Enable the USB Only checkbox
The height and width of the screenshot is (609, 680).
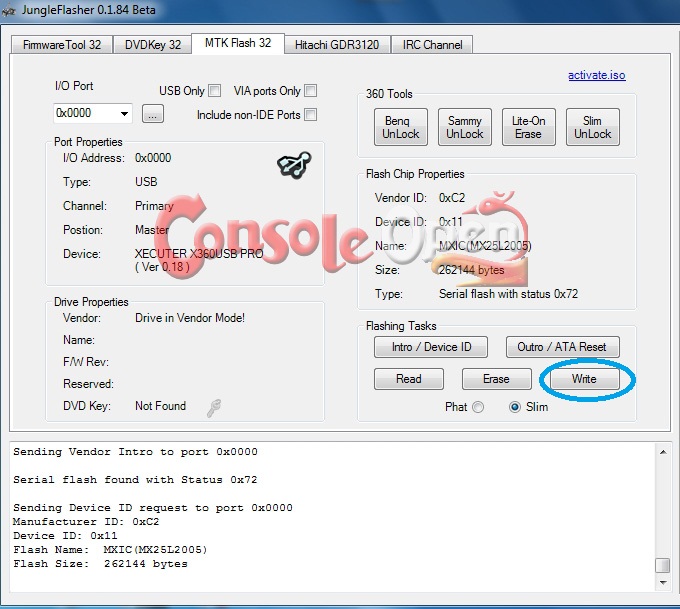coord(215,91)
